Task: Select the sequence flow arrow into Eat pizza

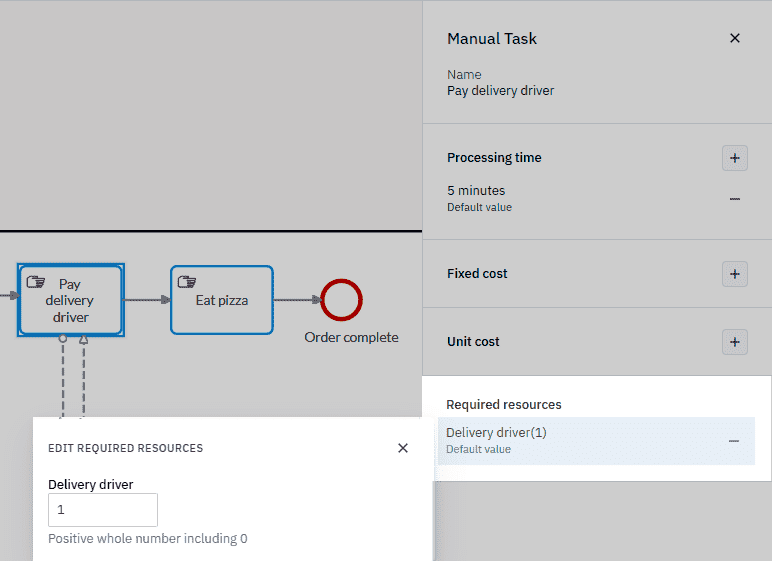Action: click(147, 300)
